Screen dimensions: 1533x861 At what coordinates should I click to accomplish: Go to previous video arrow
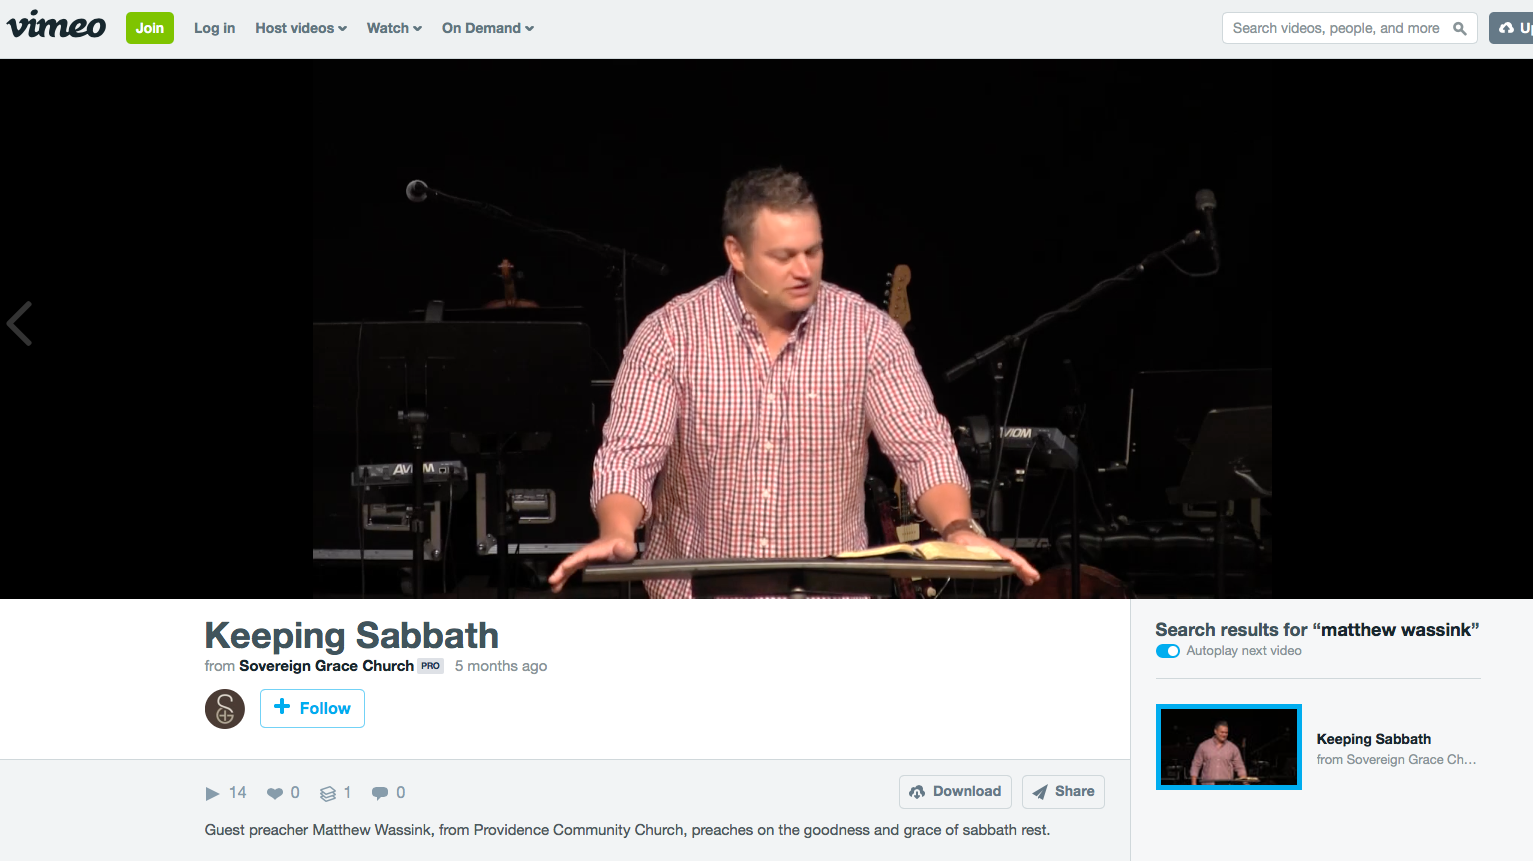click(x=19, y=323)
